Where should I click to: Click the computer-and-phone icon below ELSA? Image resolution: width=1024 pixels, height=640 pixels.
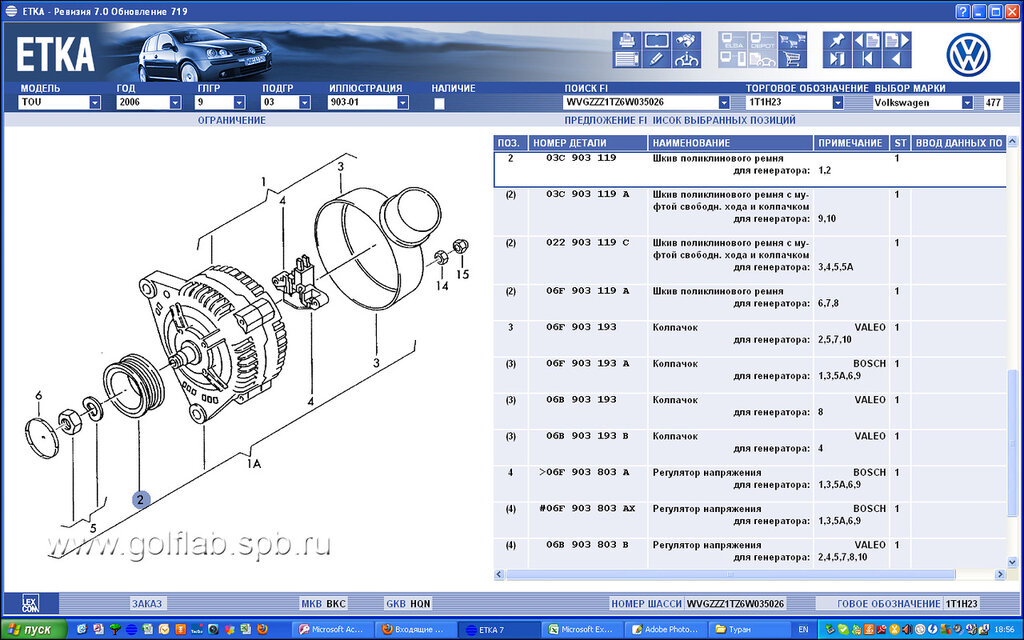[x=733, y=59]
